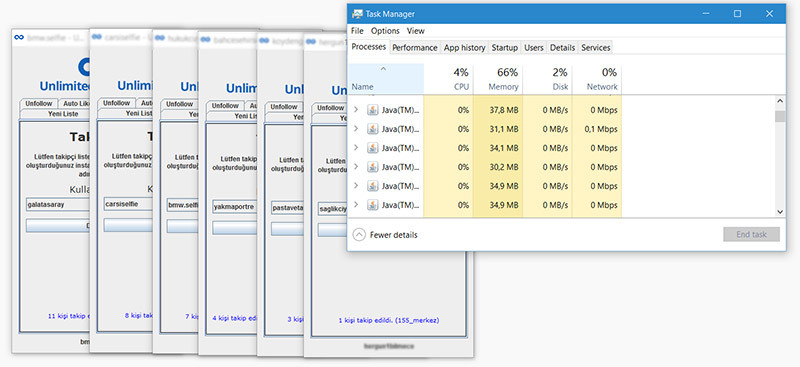Click the Java icon in the 30,2 MB row
The height and width of the screenshot is (367, 800).
(x=373, y=167)
